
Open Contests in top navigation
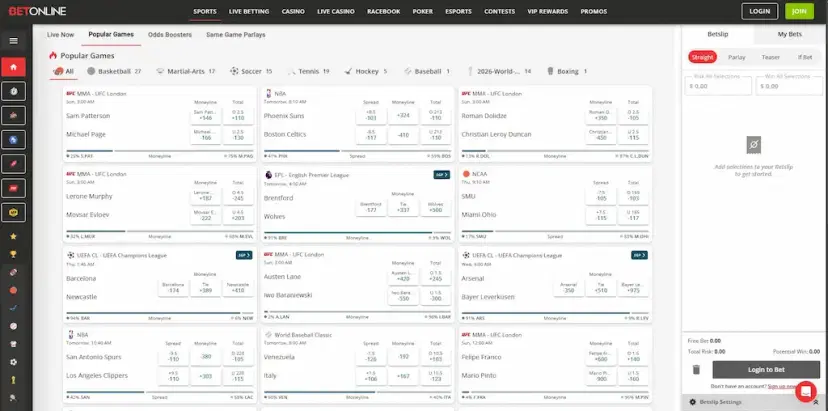click(x=500, y=12)
